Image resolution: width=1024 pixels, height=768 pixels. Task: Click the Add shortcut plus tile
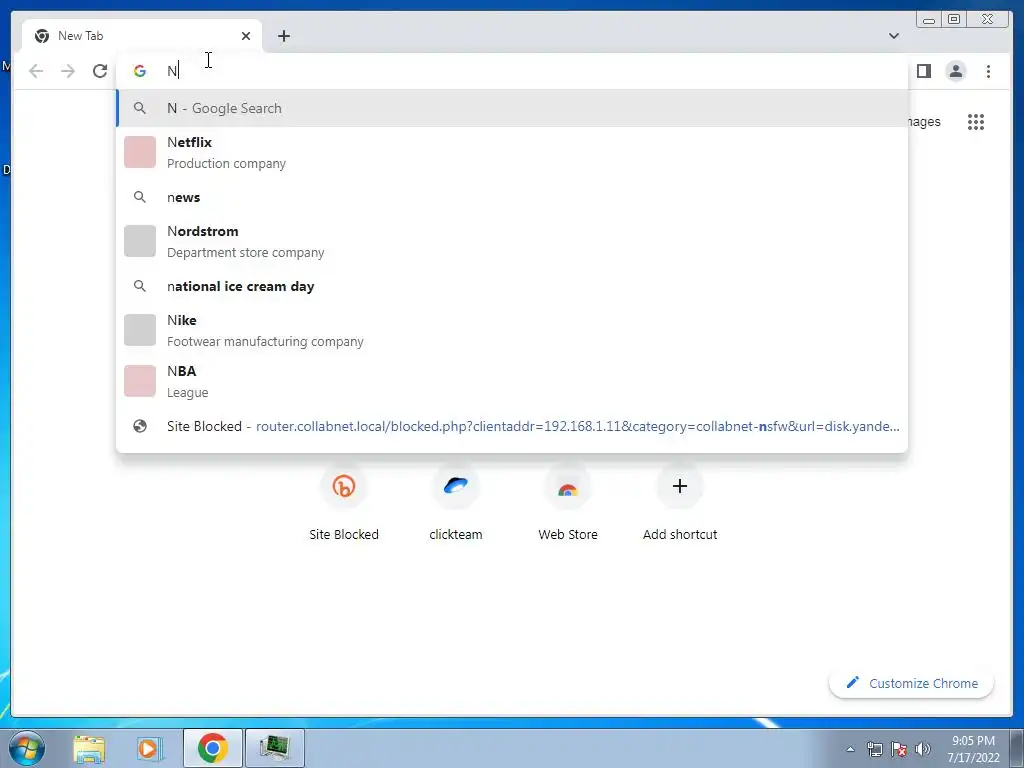(680, 503)
